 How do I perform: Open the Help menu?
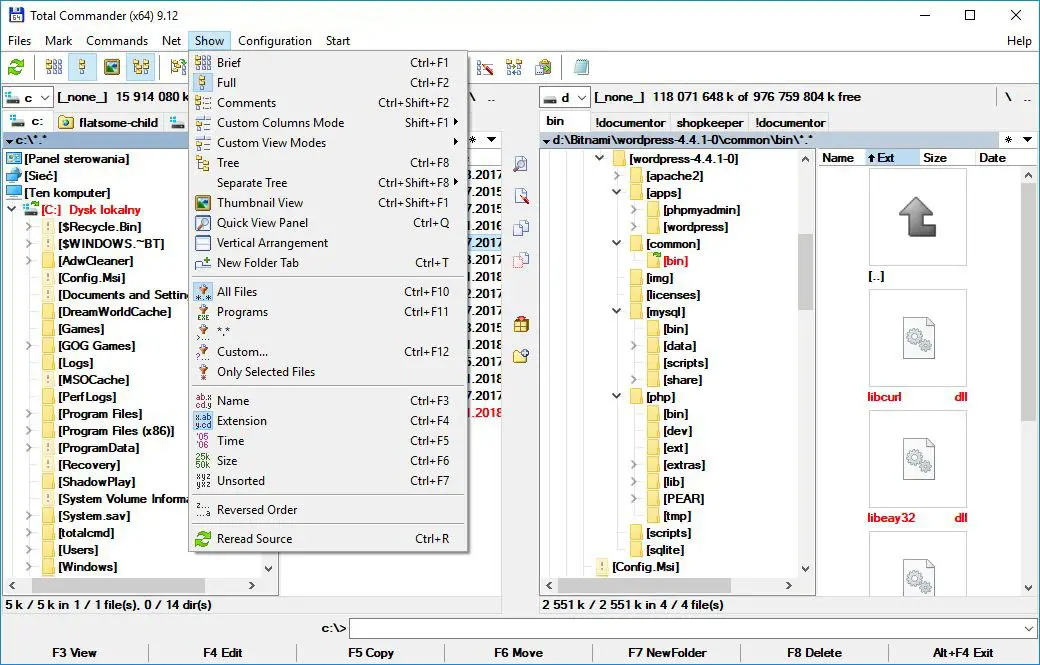pos(1019,41)
